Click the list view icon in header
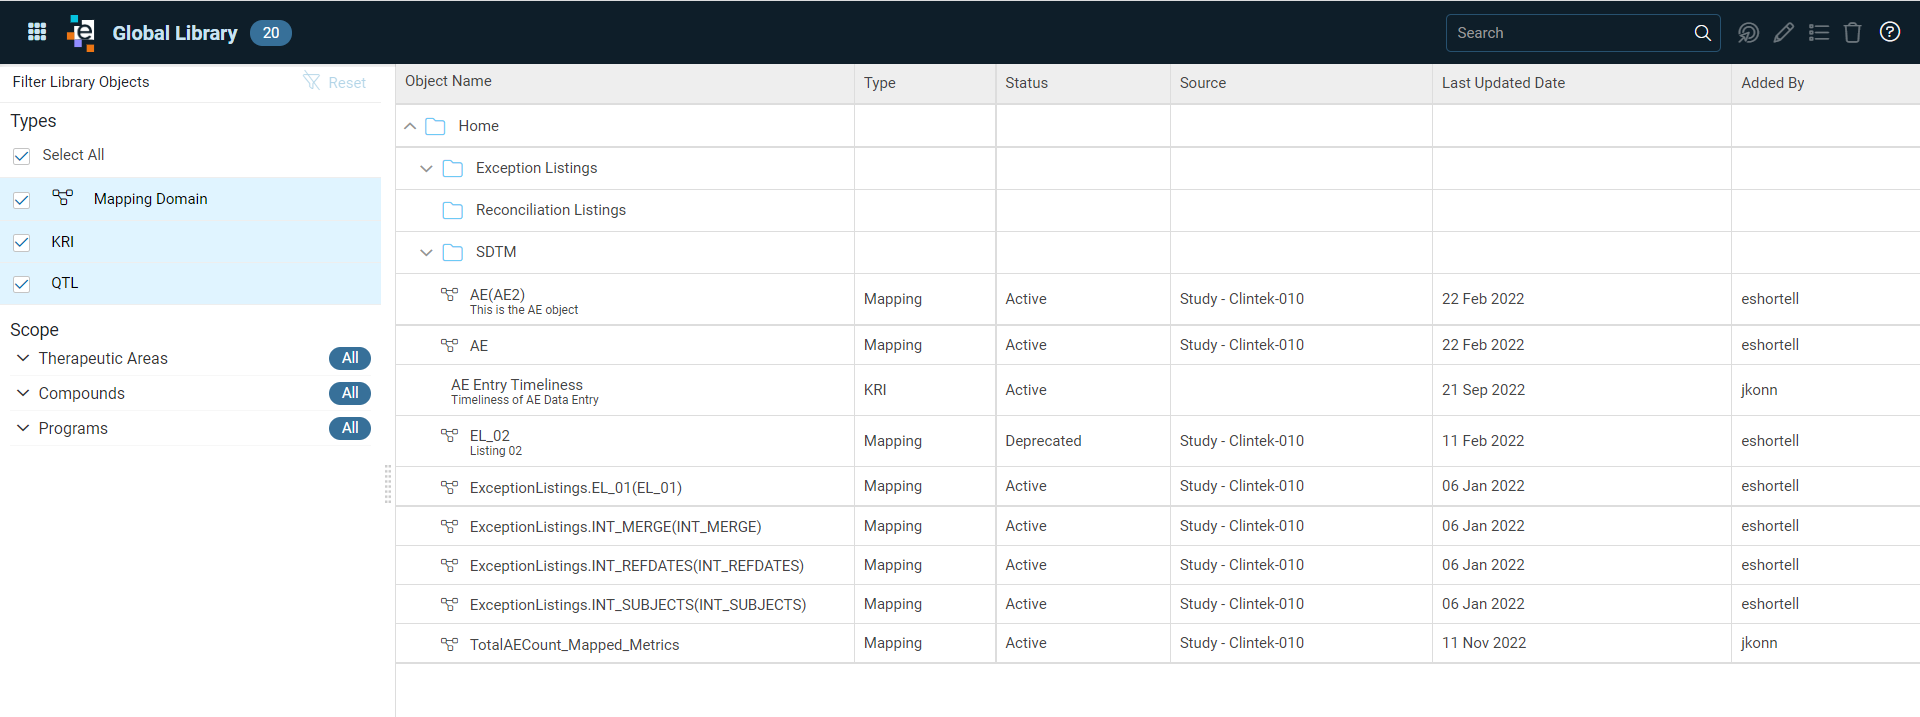This screenshot has height=717, width=1920. 1819,33
